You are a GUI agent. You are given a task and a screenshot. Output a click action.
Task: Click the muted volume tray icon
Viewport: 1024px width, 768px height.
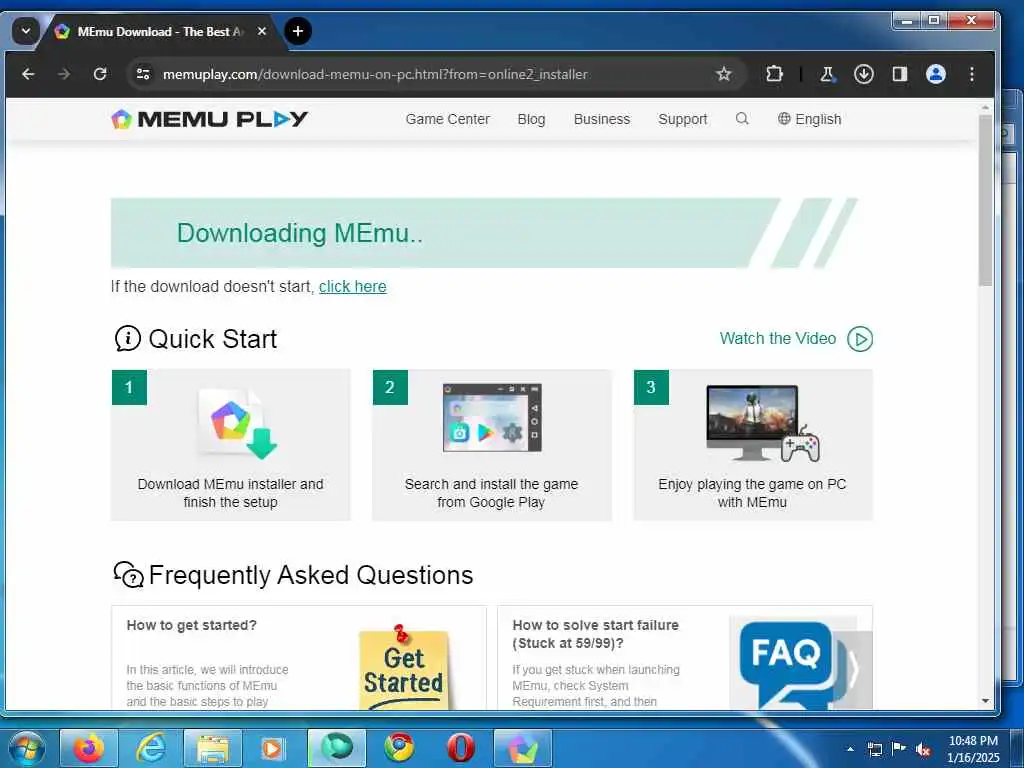pos(923,749)
